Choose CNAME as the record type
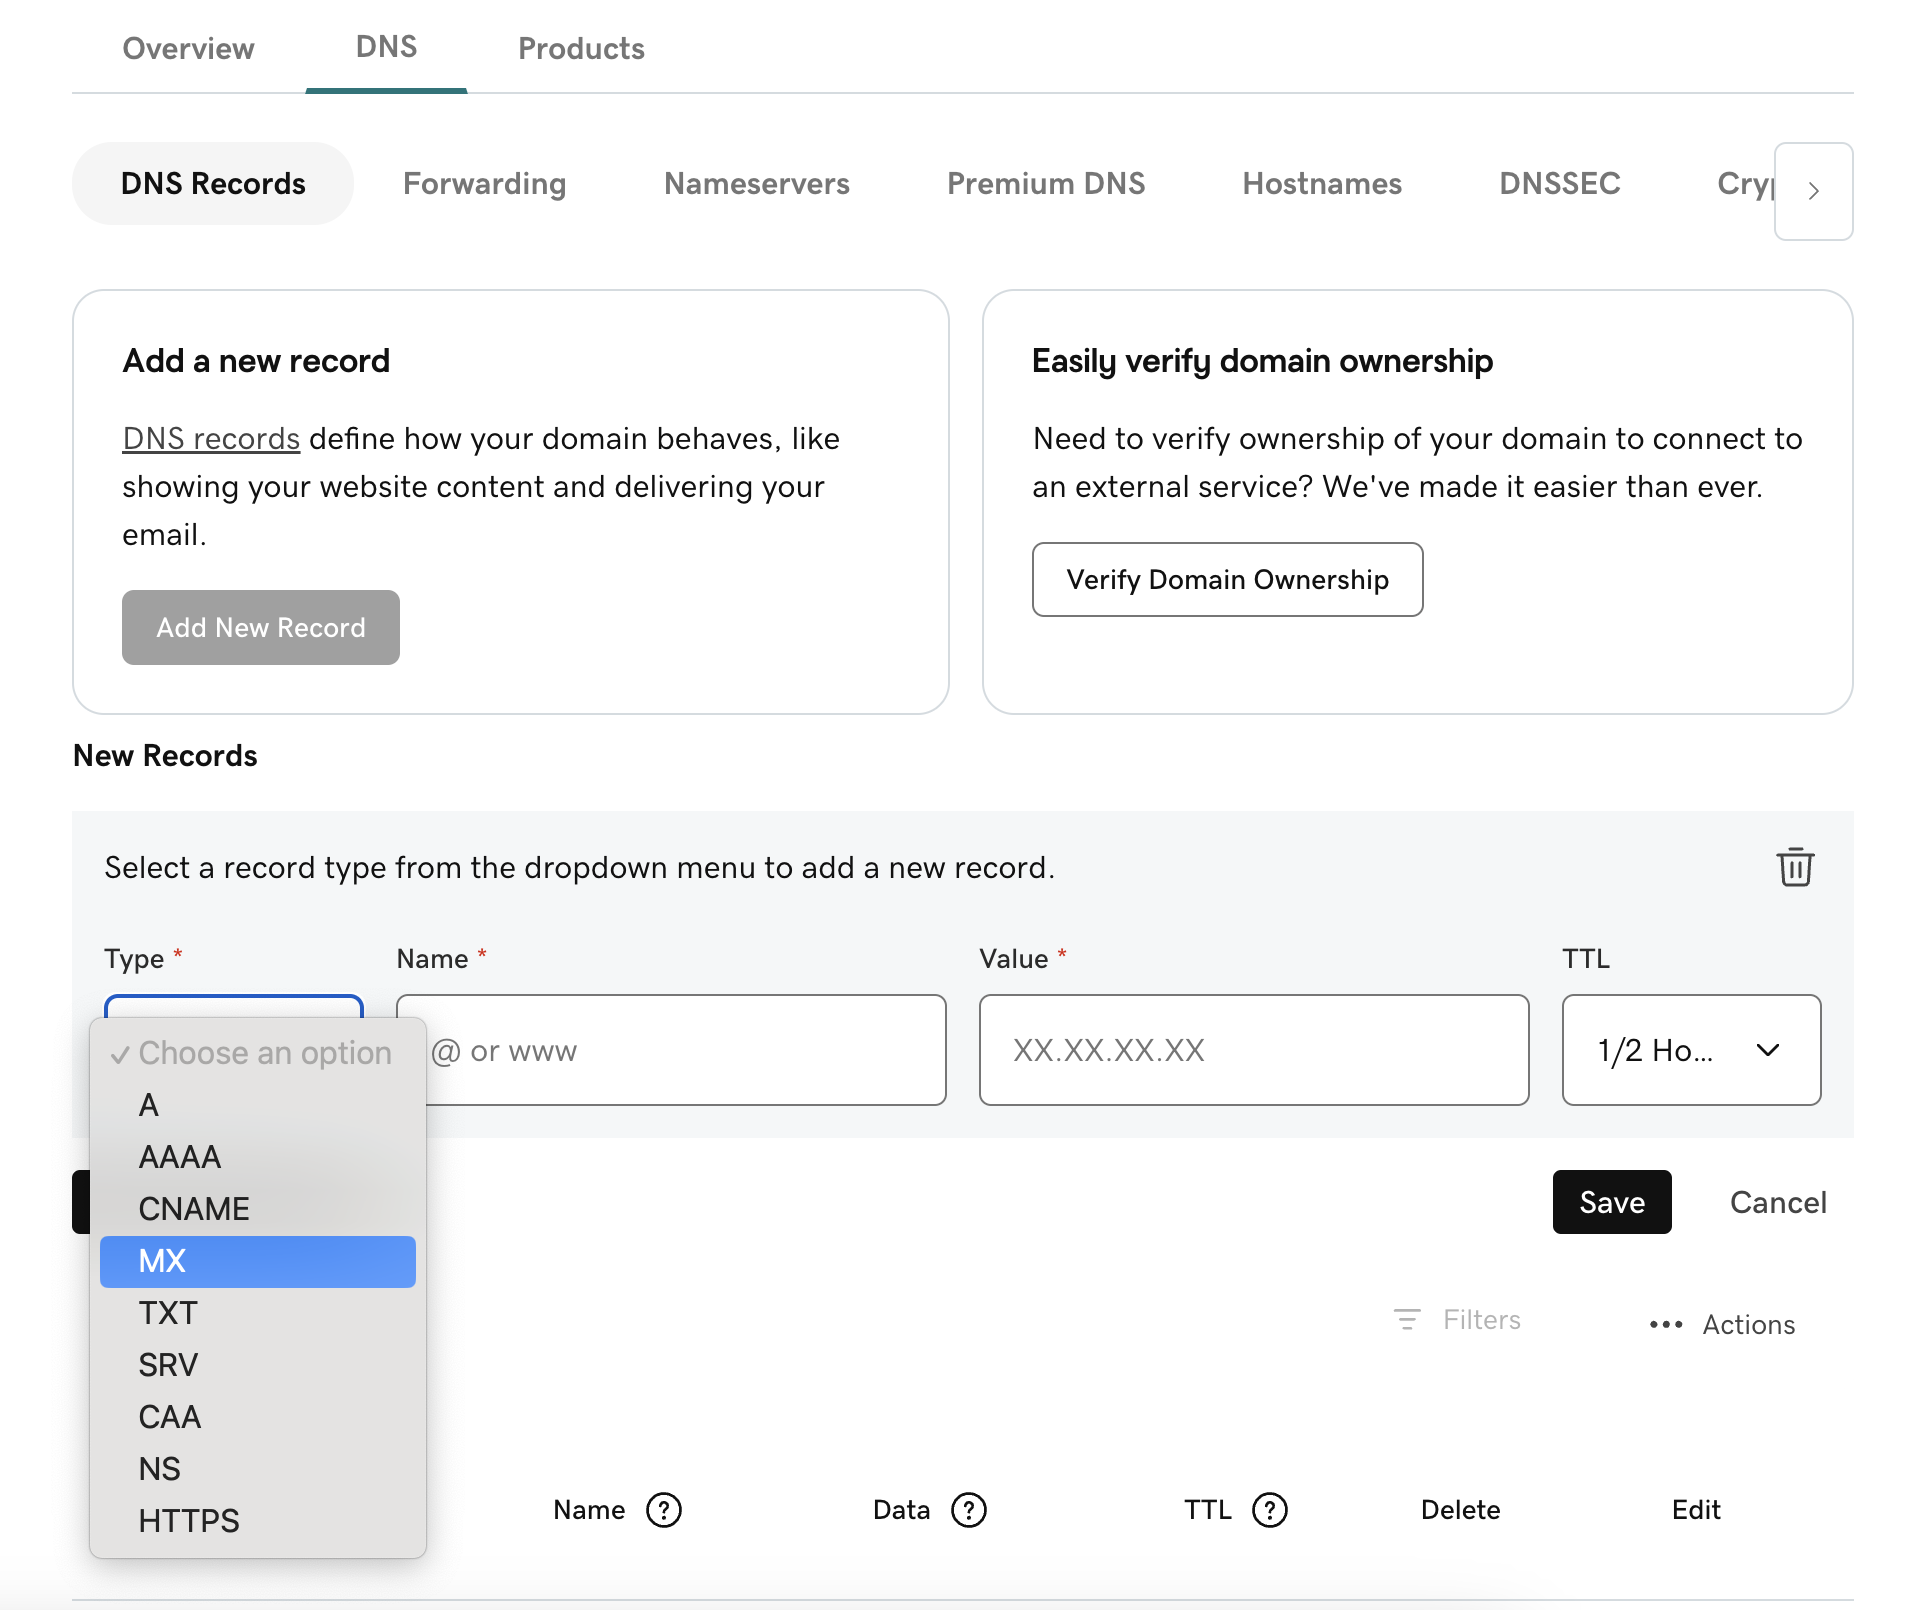The width and height of the screenshot is (1926, 1610). 193,1209
